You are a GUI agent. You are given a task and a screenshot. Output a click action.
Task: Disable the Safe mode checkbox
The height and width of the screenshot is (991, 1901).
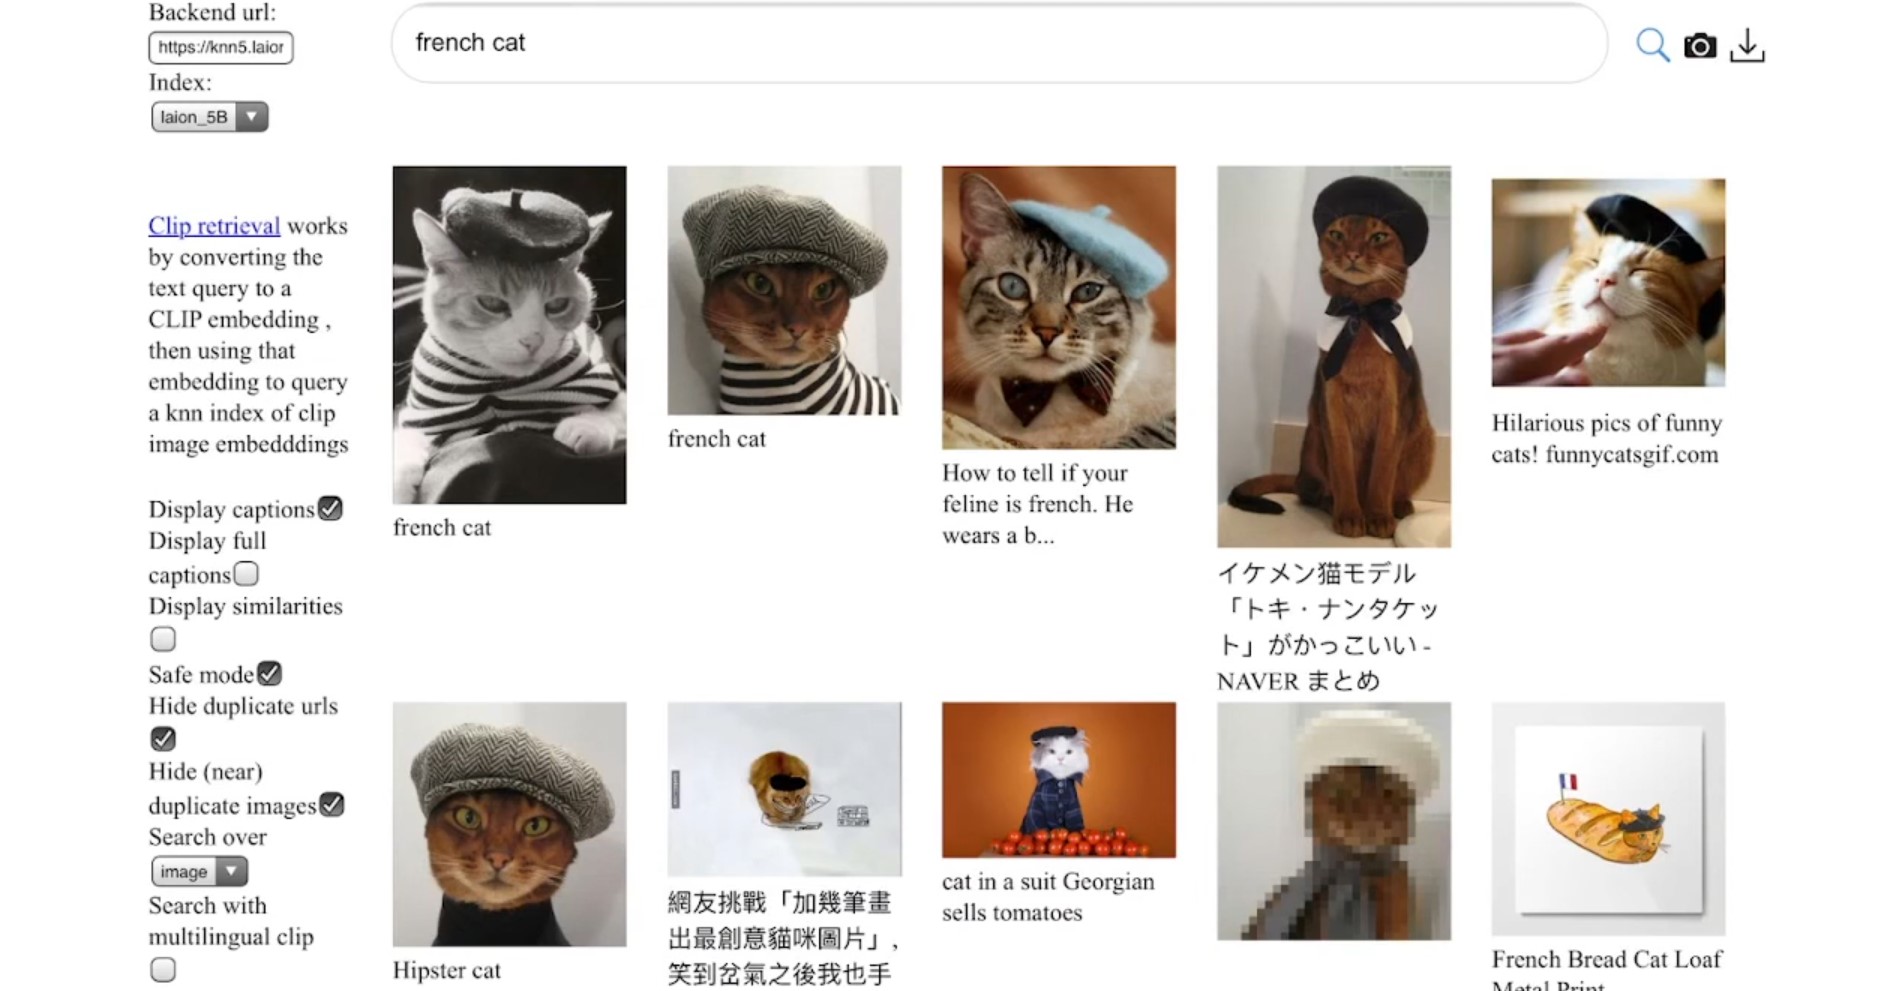270,673
